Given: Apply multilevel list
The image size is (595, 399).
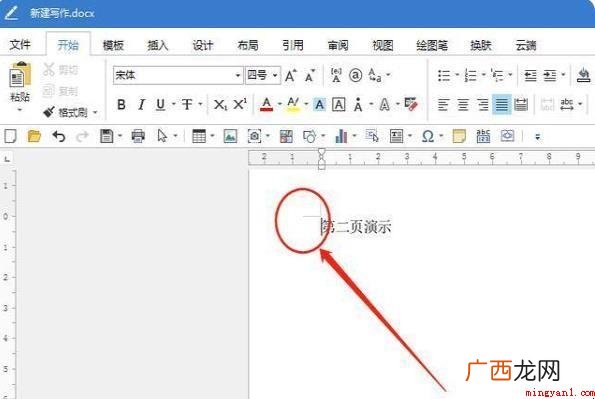Looking at the screenshot, I should [x=497, y=75].
